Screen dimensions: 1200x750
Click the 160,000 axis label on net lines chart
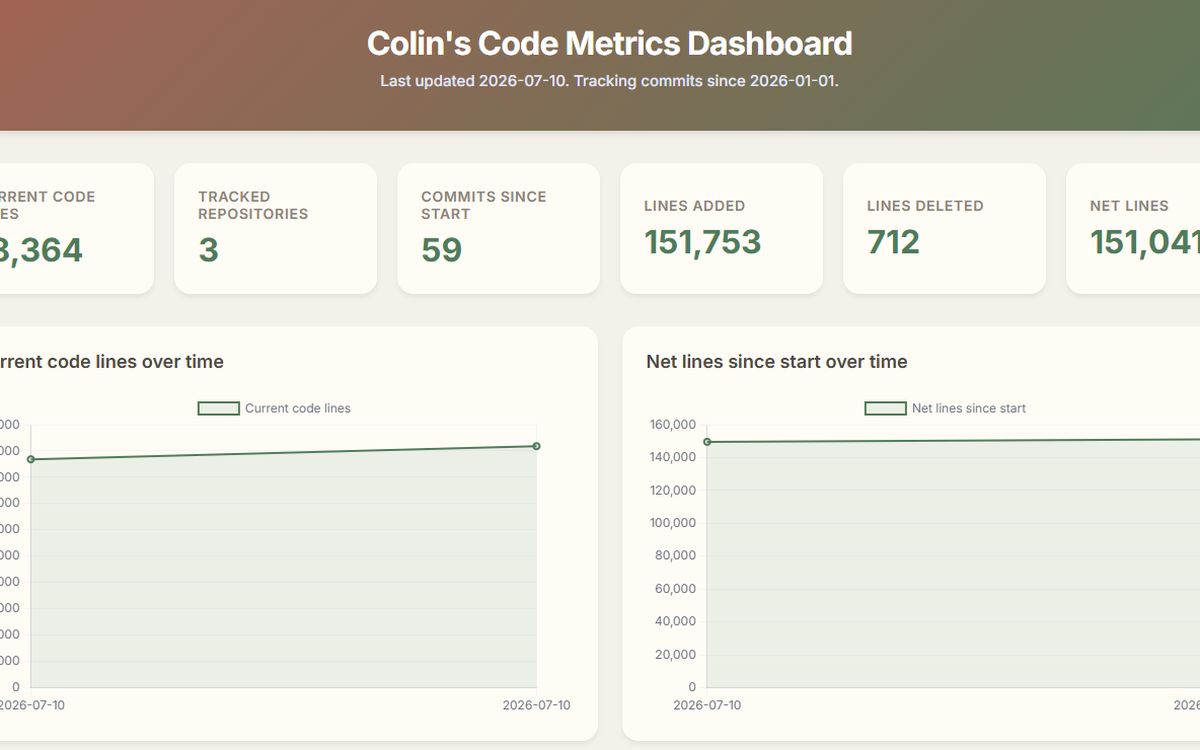(672, 424)
